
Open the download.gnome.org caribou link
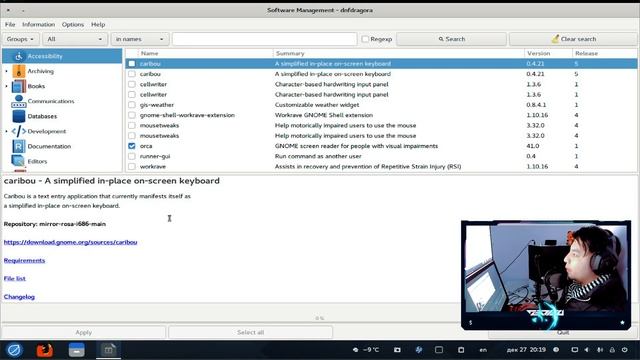tap(70, 242)
